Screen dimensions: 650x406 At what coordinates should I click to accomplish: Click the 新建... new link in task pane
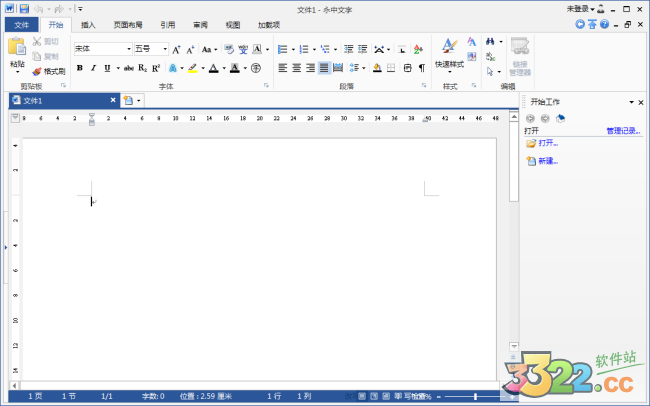point(548,161)
